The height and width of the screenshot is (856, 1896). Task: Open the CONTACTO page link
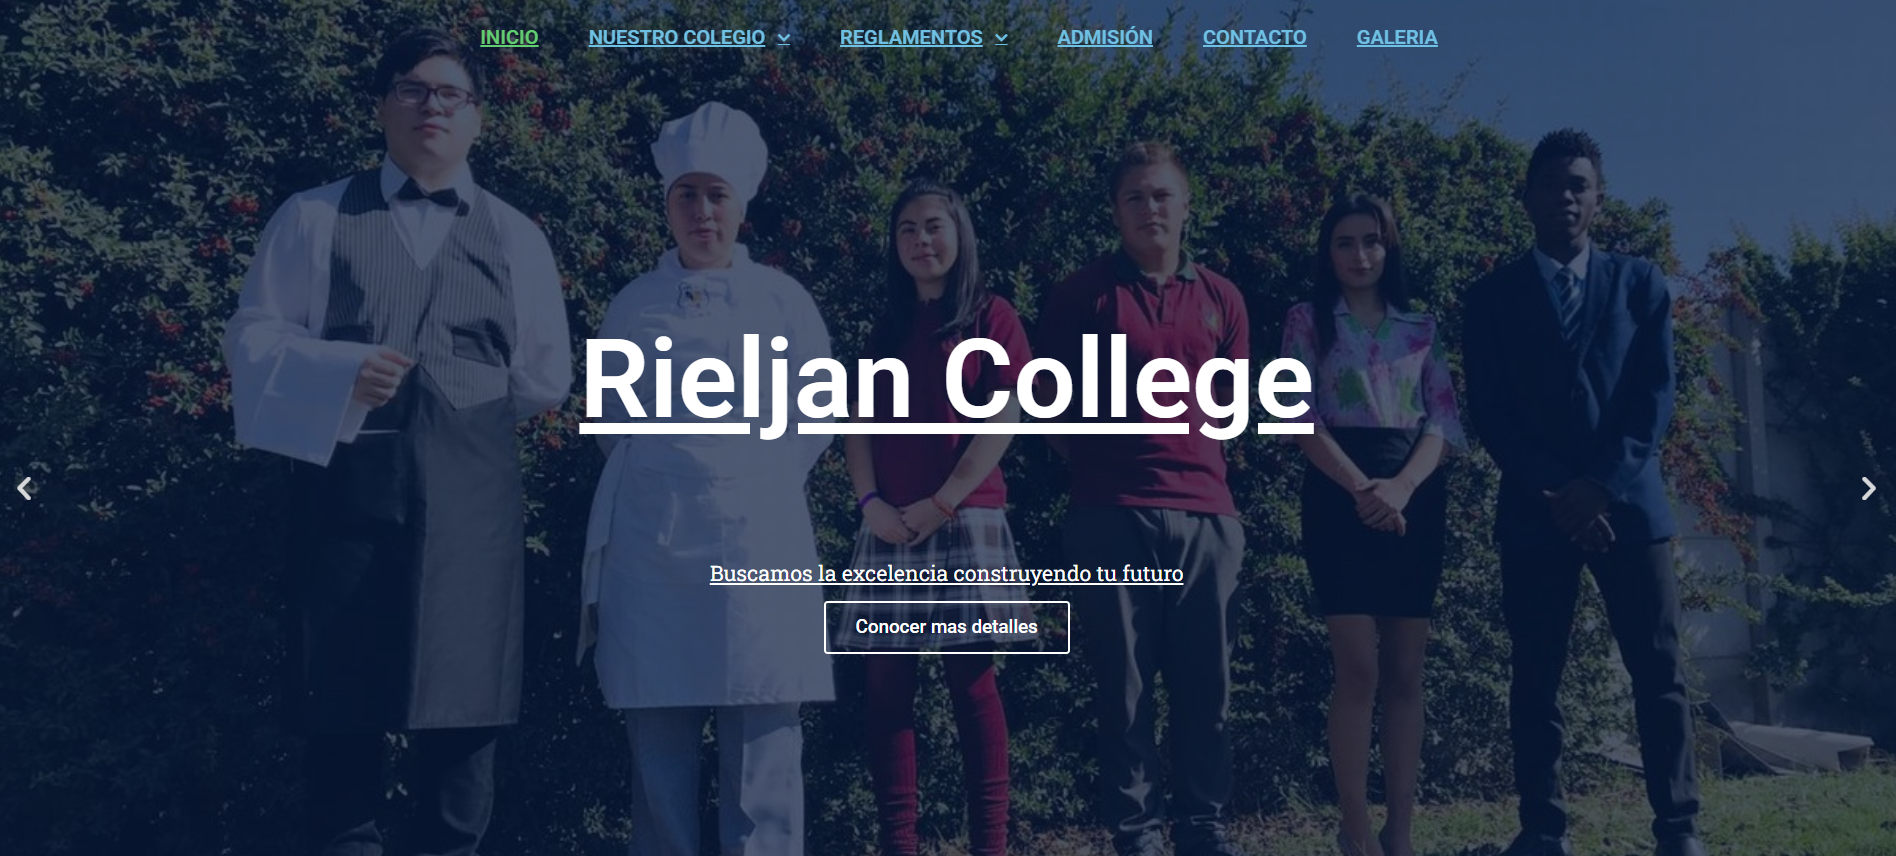click(1254, 37)
